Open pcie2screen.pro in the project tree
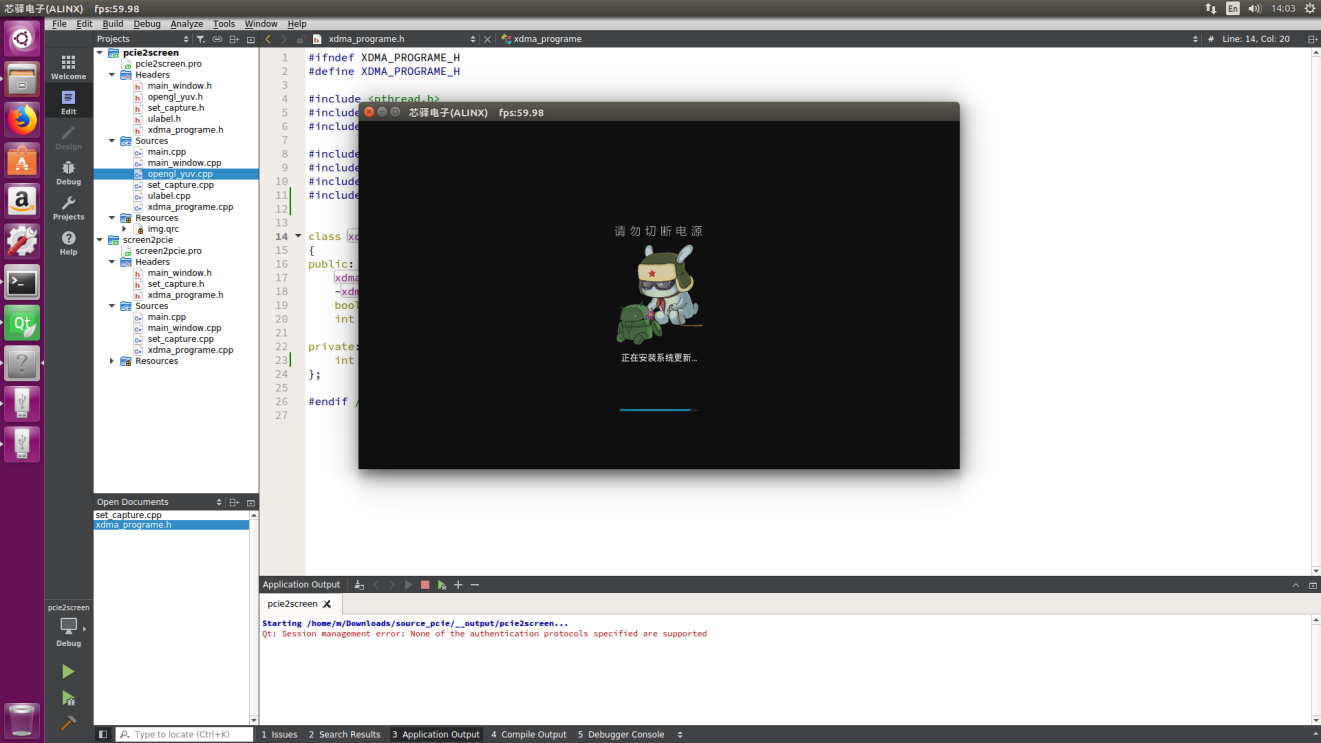This screenshot has width=1321, height=743. pyautogui.click(x=168, y=64)
